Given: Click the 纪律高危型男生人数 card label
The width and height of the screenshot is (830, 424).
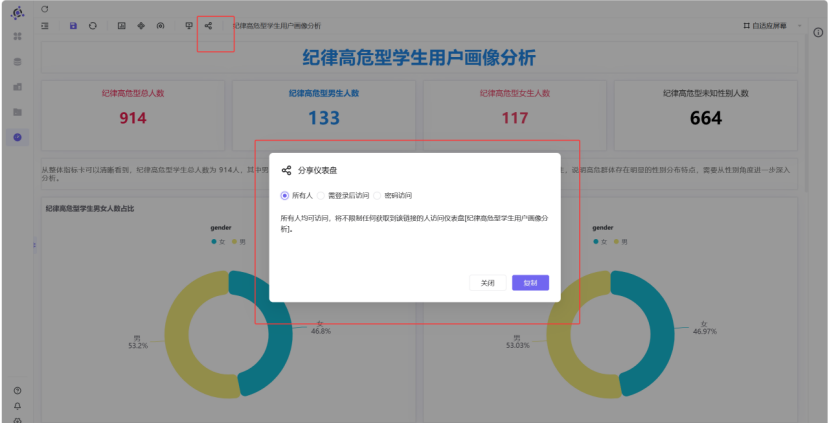Looking at the screenshot, I should tap(324, 93).
